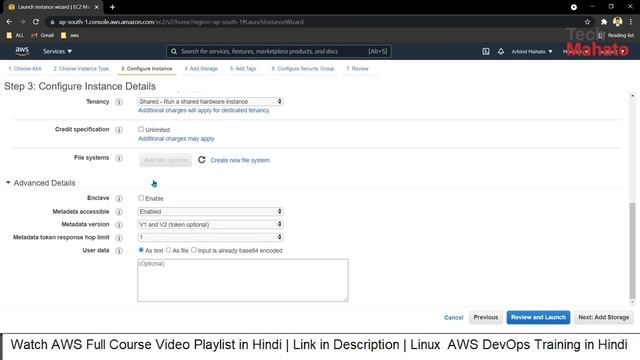640x360 pixels.
Task: Open the Metadata accessible dropdown
Action: pyautogui.click(x=210, y=211)
